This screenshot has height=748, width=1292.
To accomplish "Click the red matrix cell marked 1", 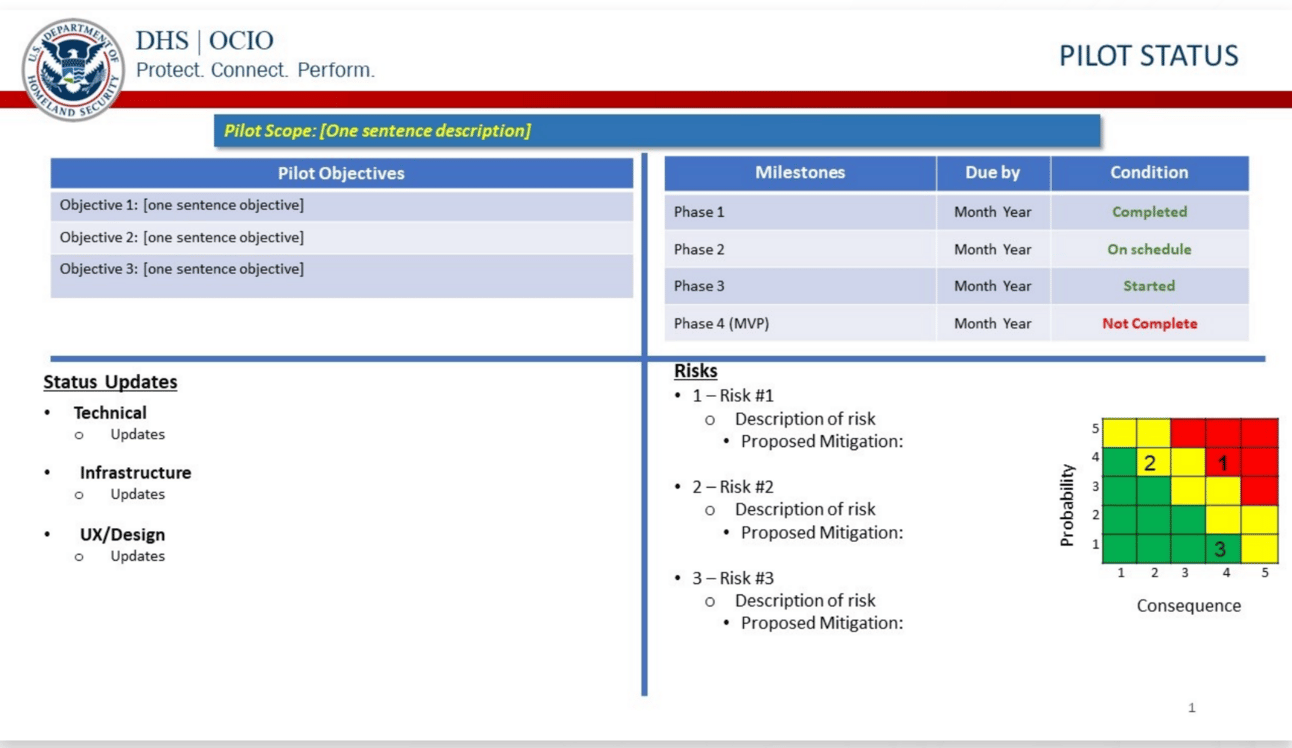I will pyautogui.click(x=1223, y=462).
